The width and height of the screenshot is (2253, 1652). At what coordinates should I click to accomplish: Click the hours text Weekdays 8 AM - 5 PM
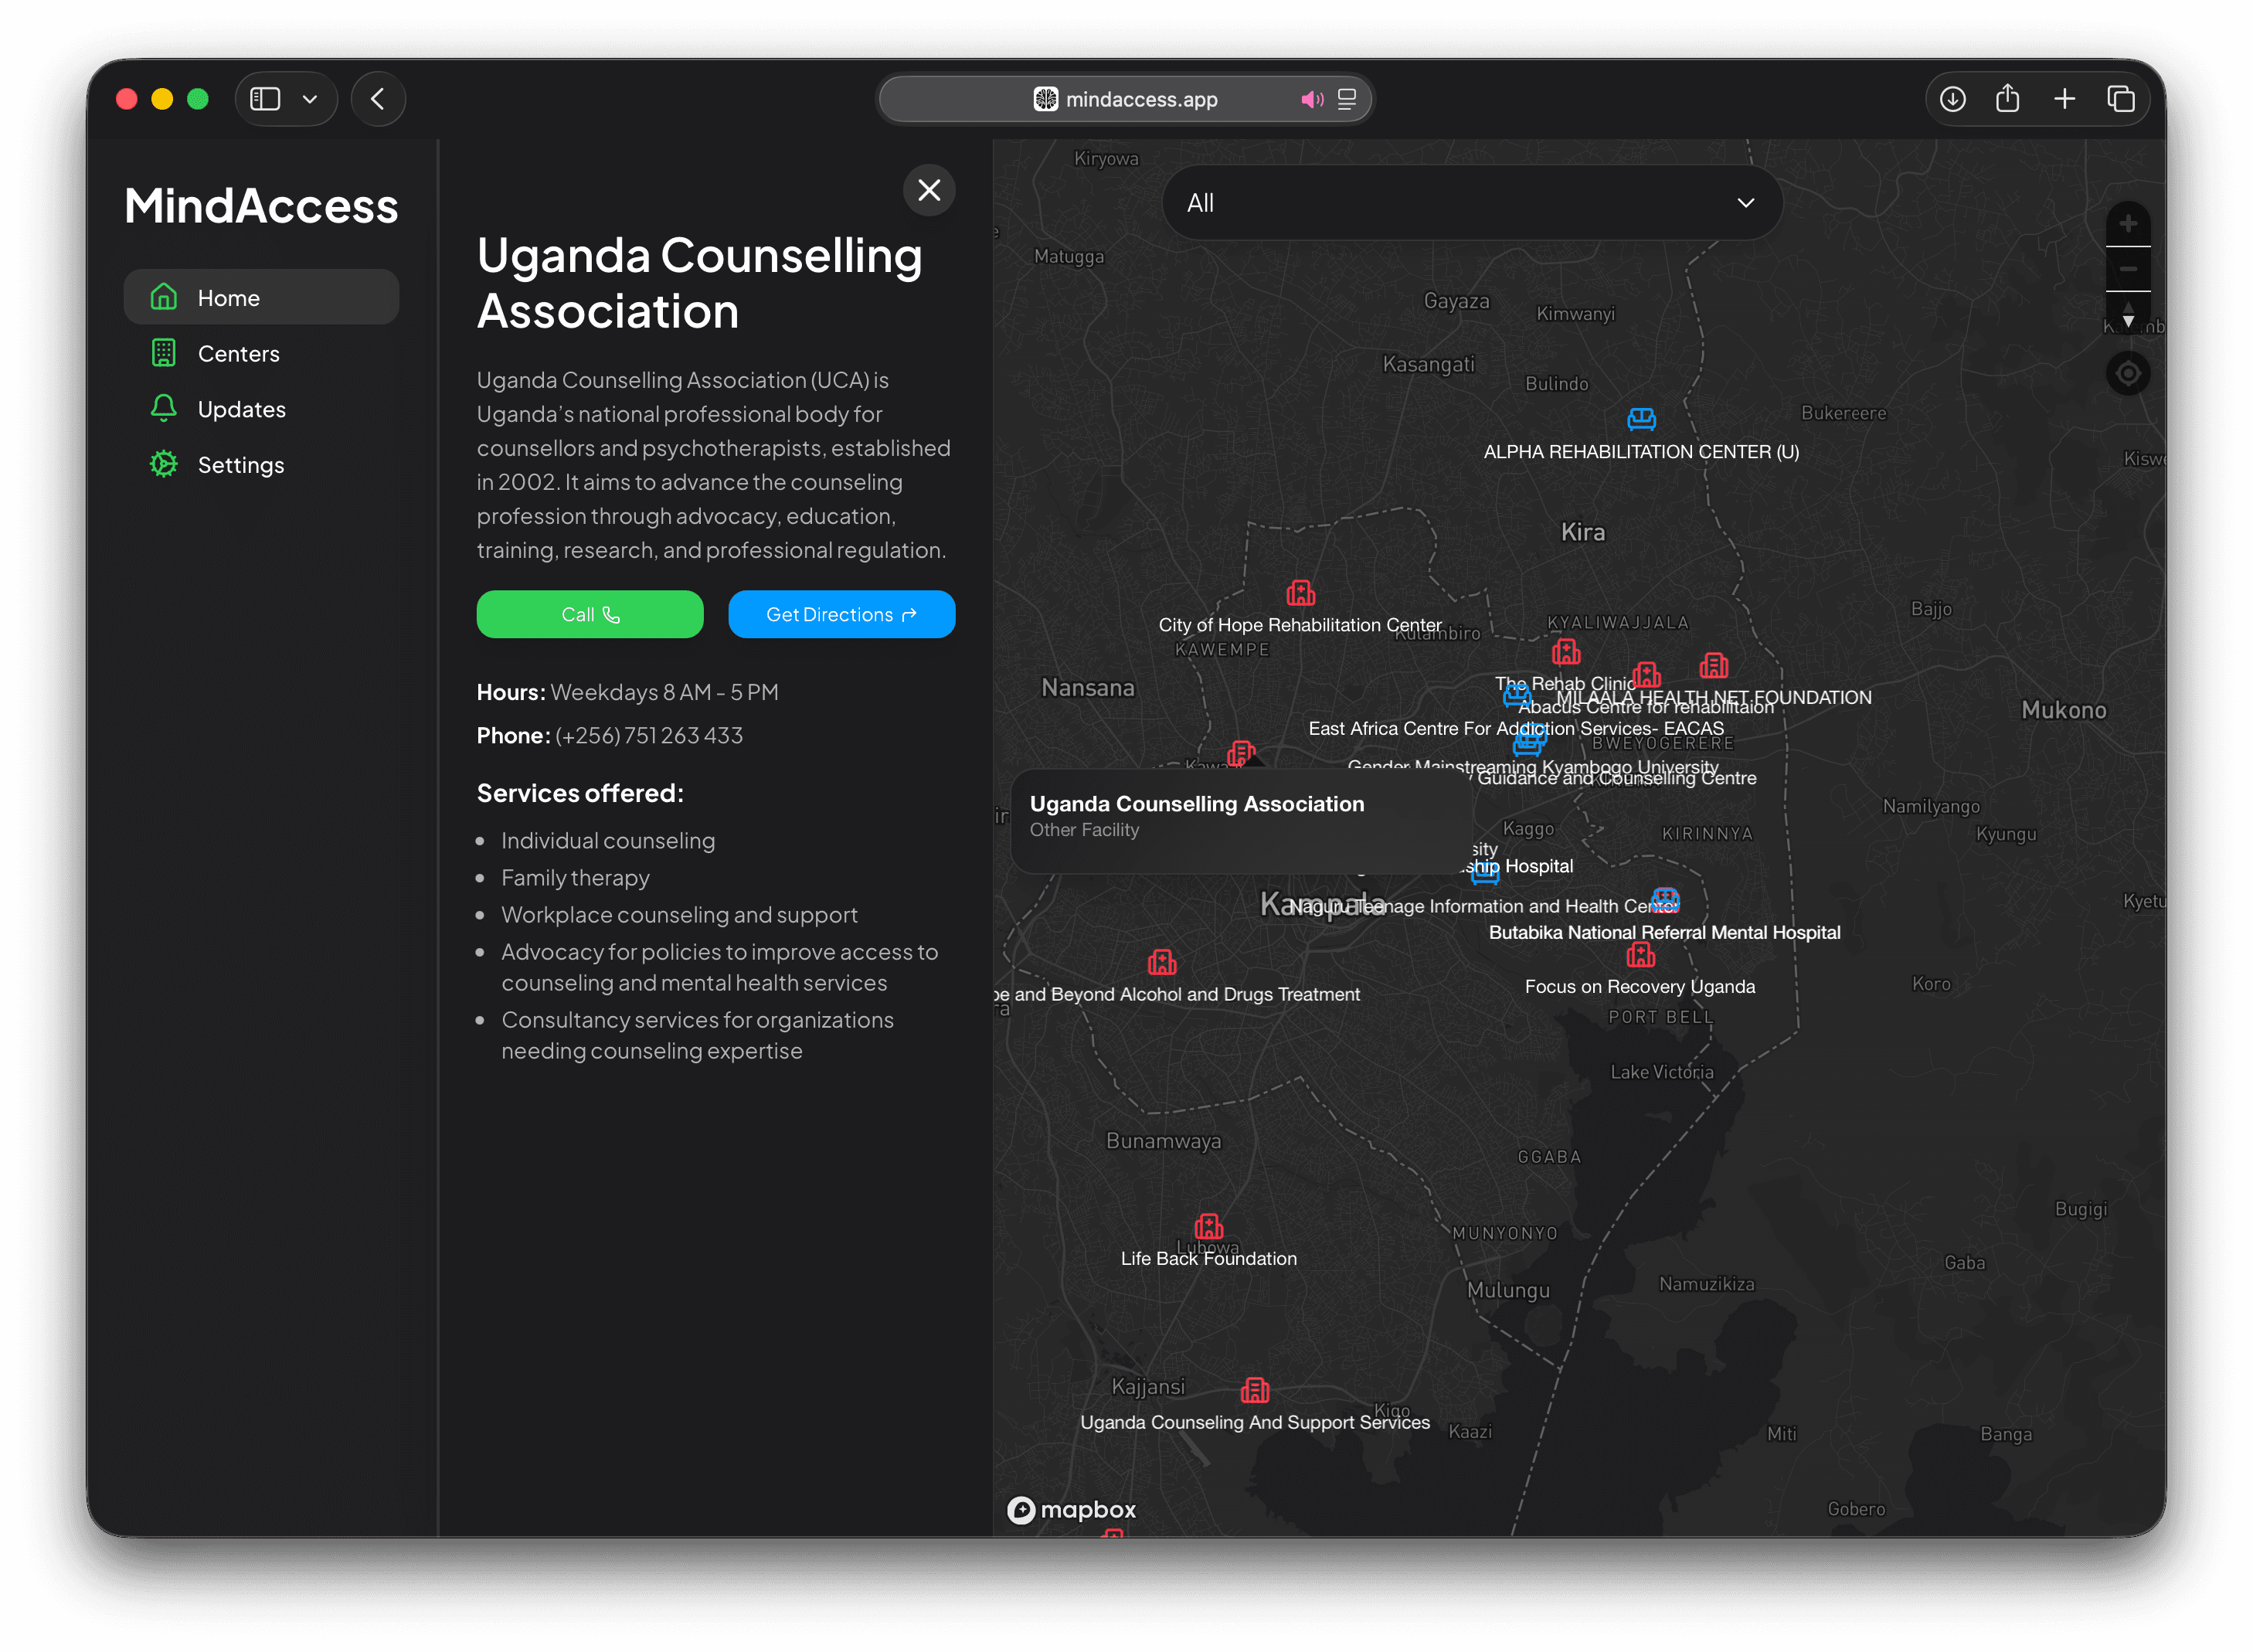(664, 692)
